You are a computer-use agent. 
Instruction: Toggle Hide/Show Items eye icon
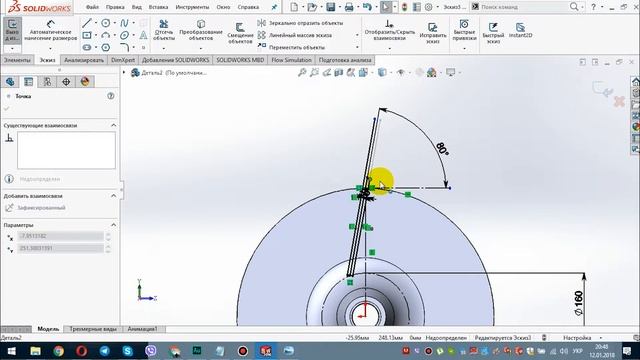coord(401,73)
